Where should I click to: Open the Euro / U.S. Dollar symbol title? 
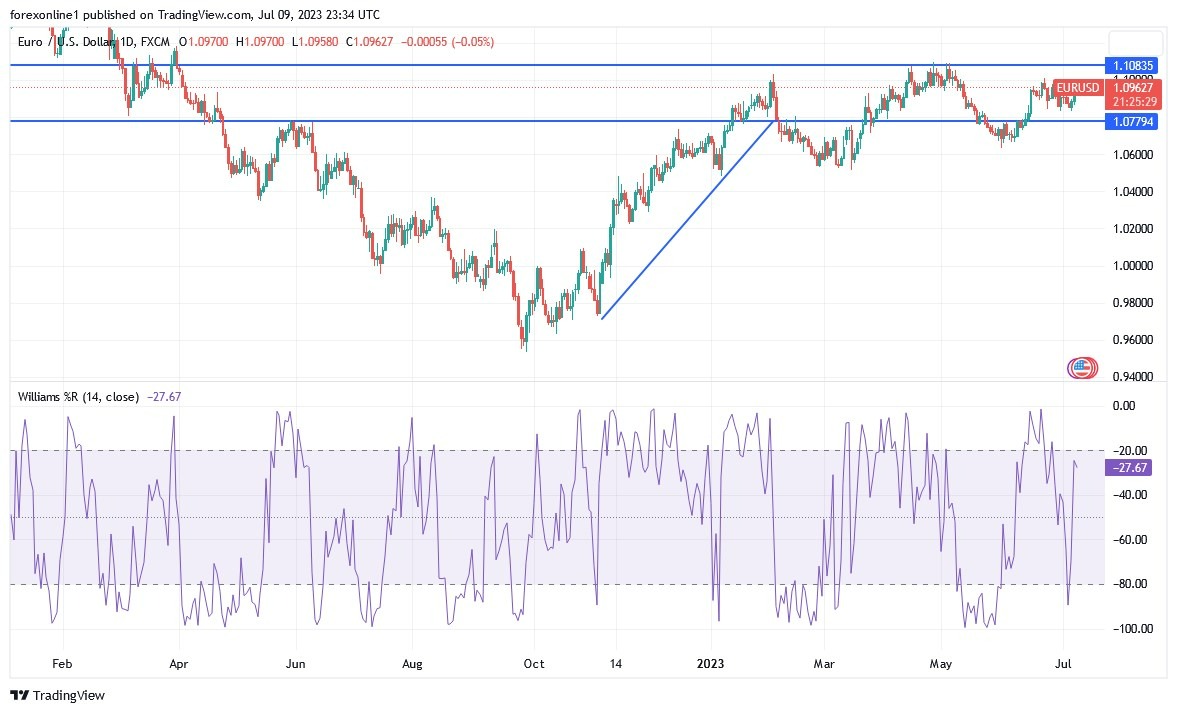click(x=70, y=42)
